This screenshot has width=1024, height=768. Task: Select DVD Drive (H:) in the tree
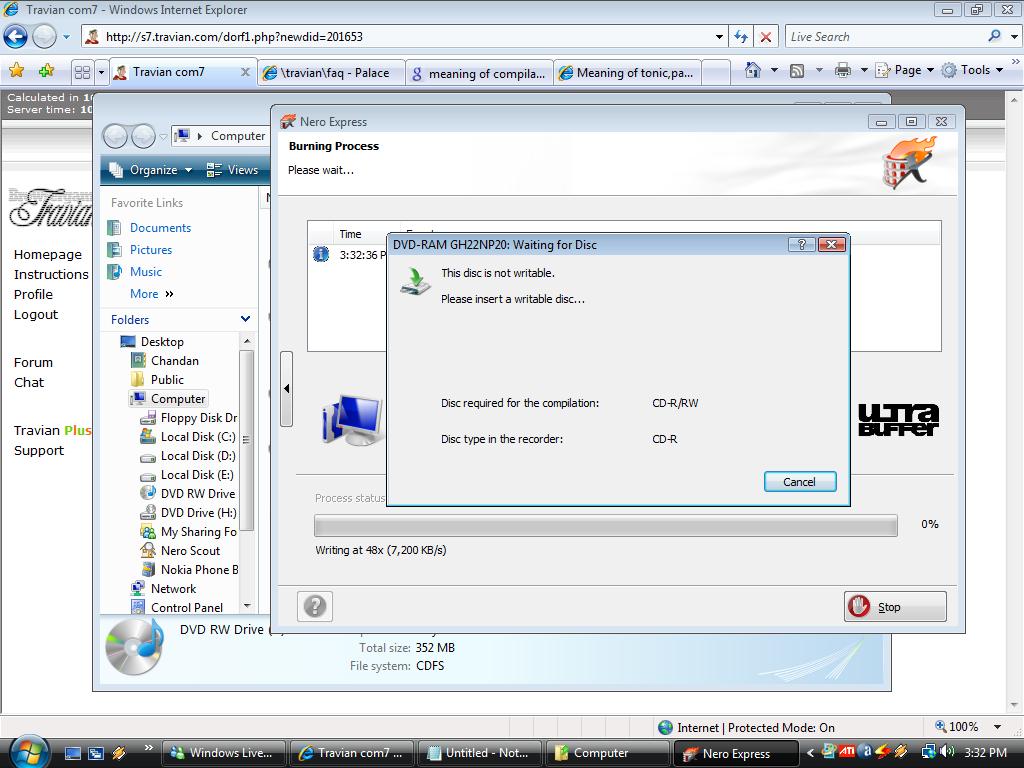coord(199,513)
